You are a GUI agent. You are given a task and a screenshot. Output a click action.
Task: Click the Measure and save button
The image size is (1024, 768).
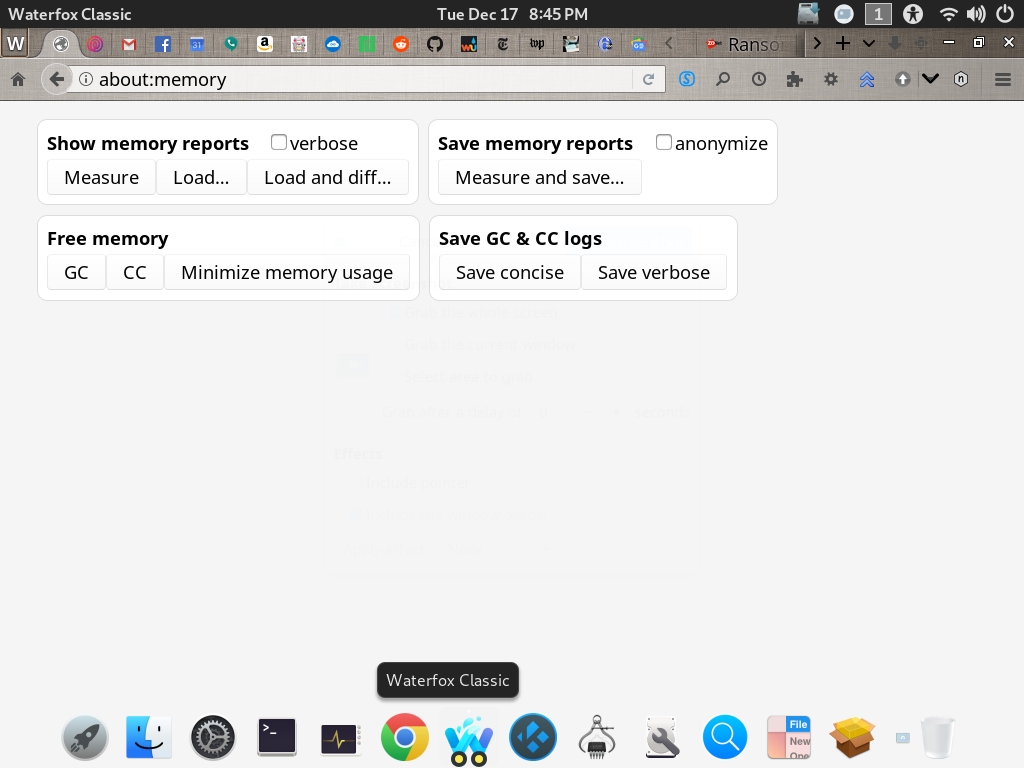click(539, 177)
